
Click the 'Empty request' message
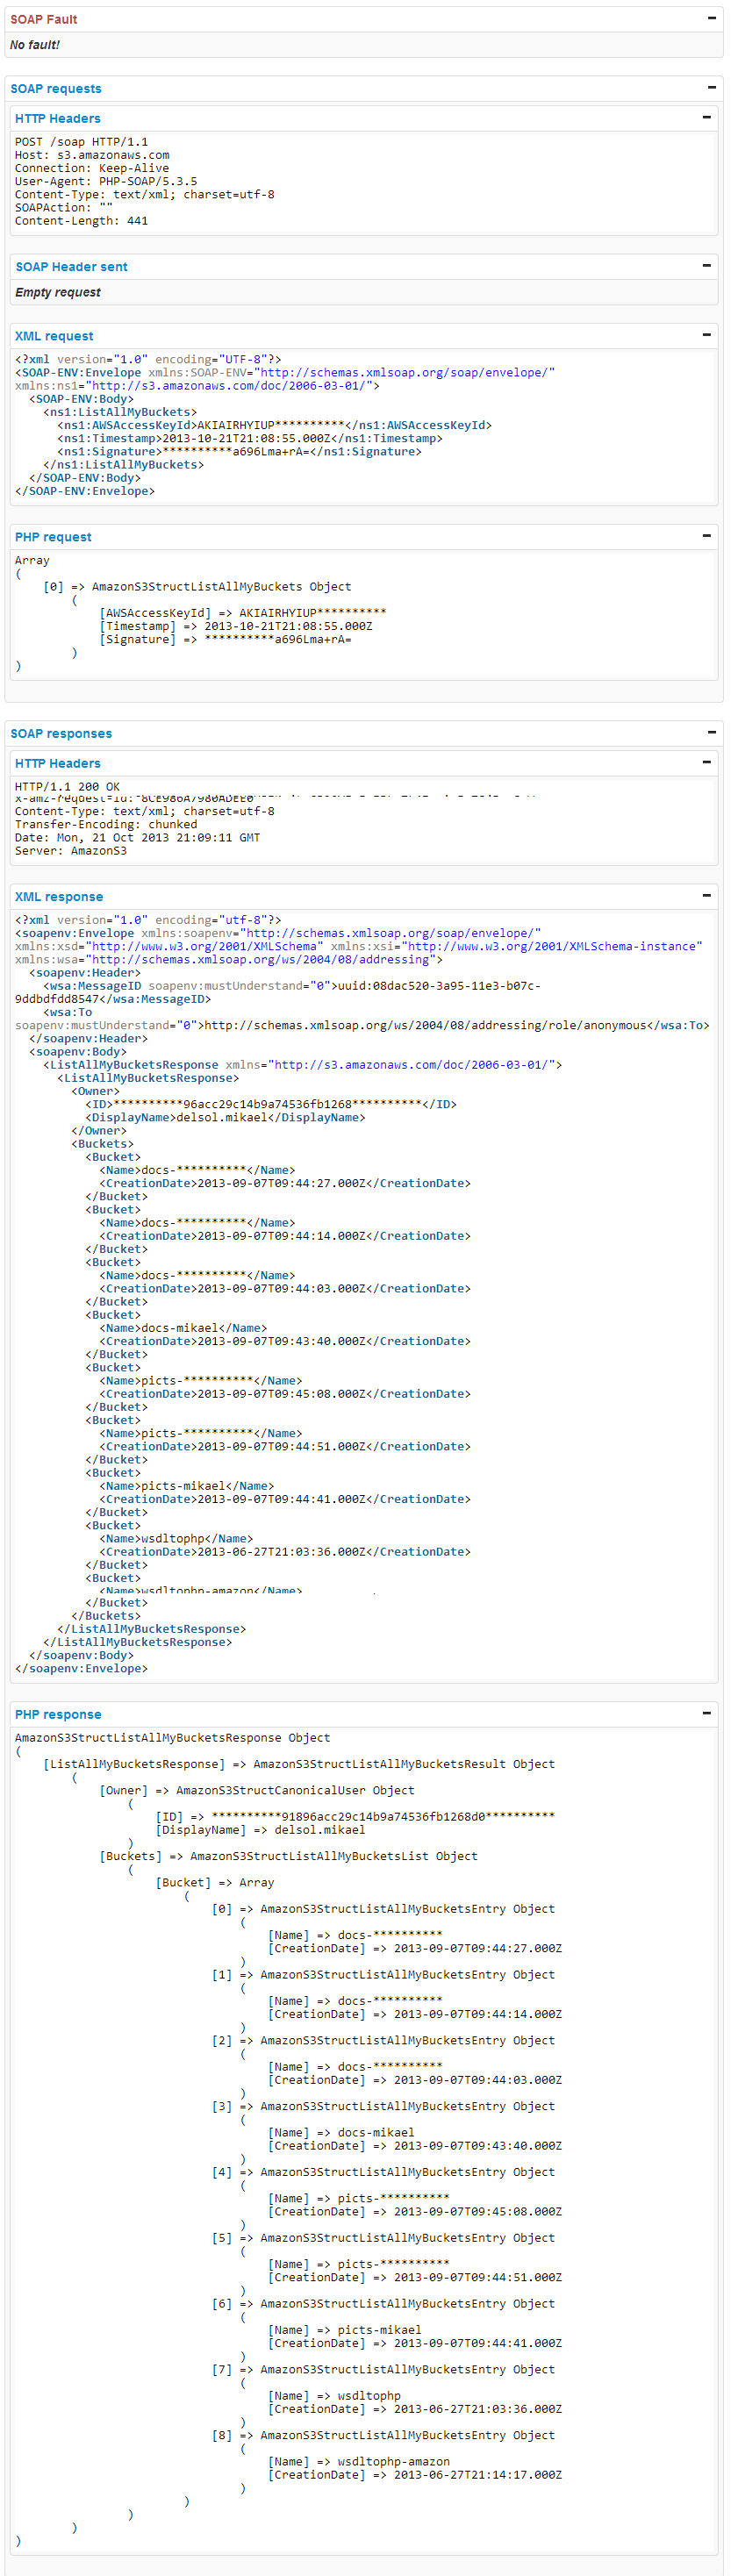coord(58,293)
